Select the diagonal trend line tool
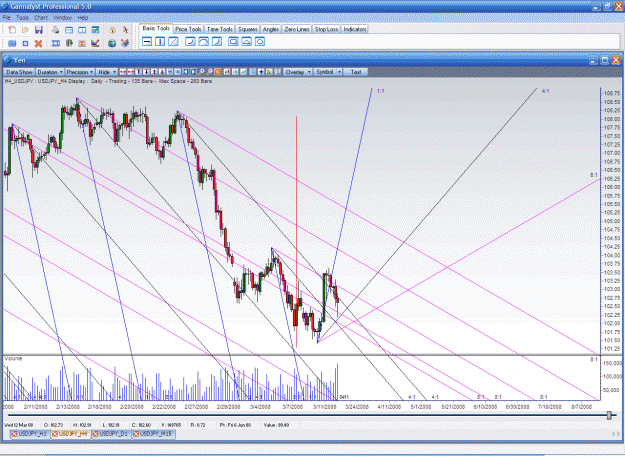This screenshot has width=625, height=456. 173,41
